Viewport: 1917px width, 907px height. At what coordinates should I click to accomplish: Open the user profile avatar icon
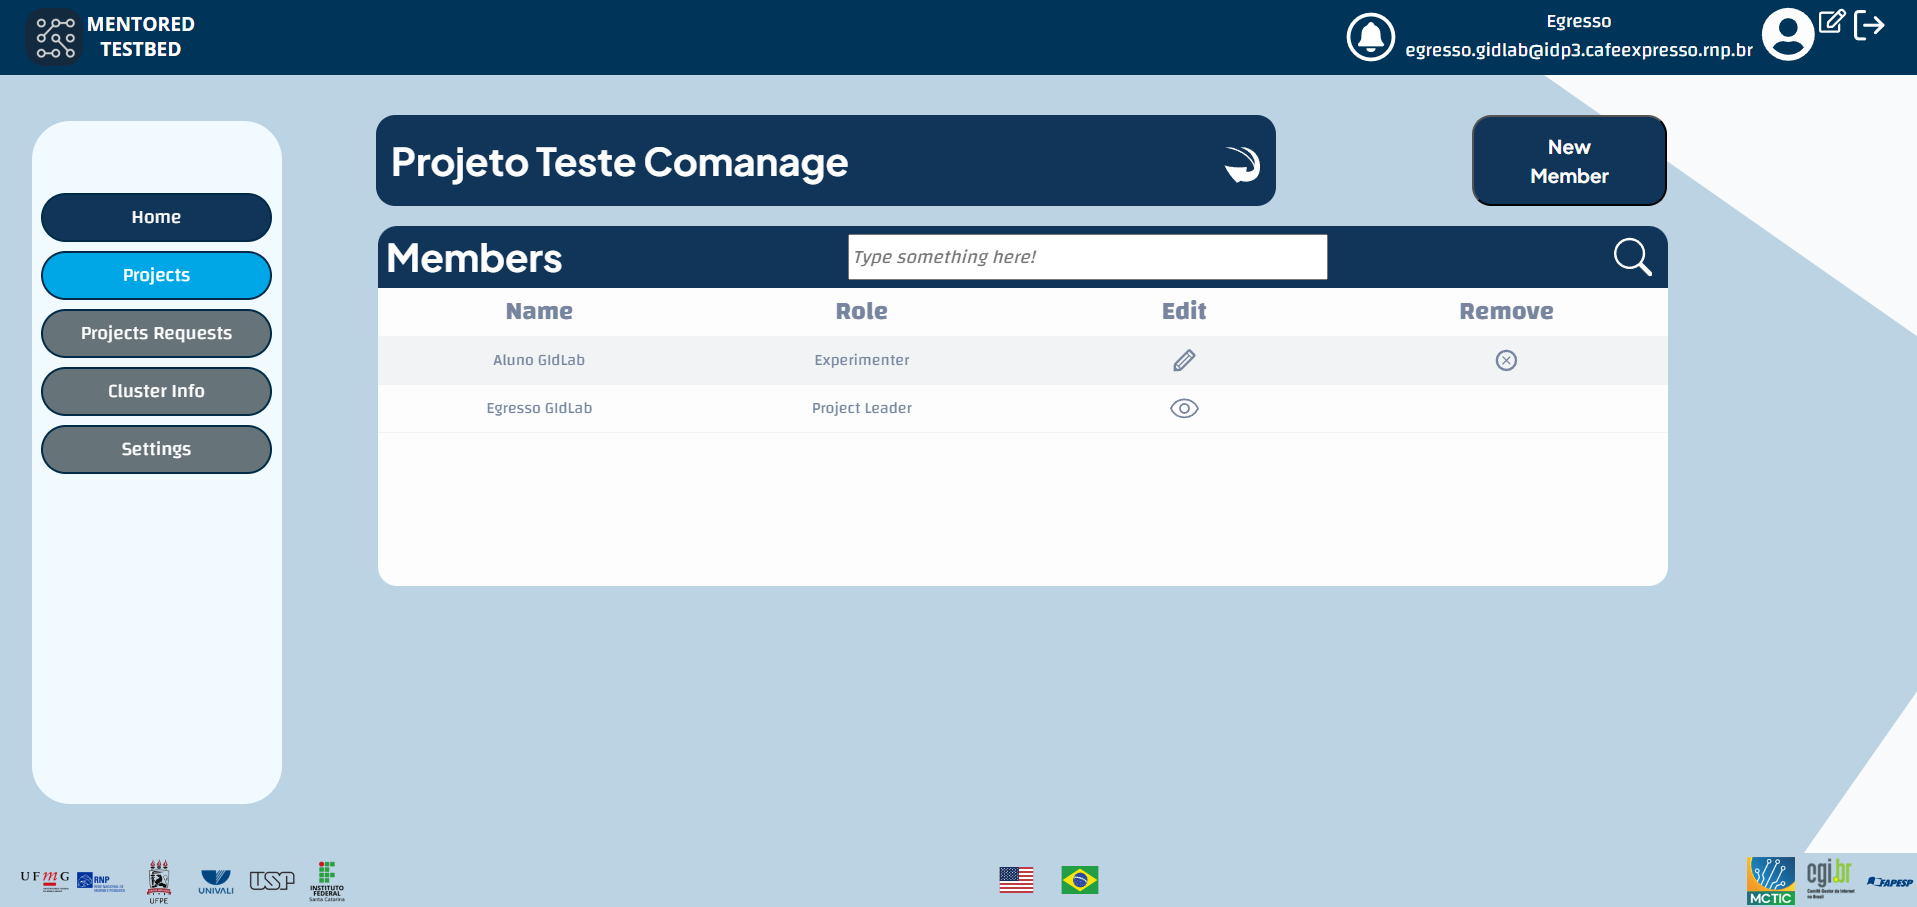coord(1788,33)
